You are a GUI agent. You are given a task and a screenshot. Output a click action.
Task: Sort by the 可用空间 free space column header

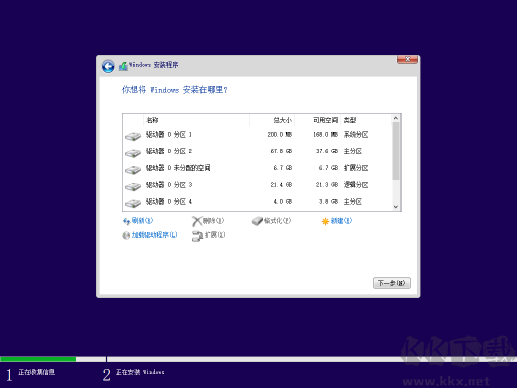point(317,120)
